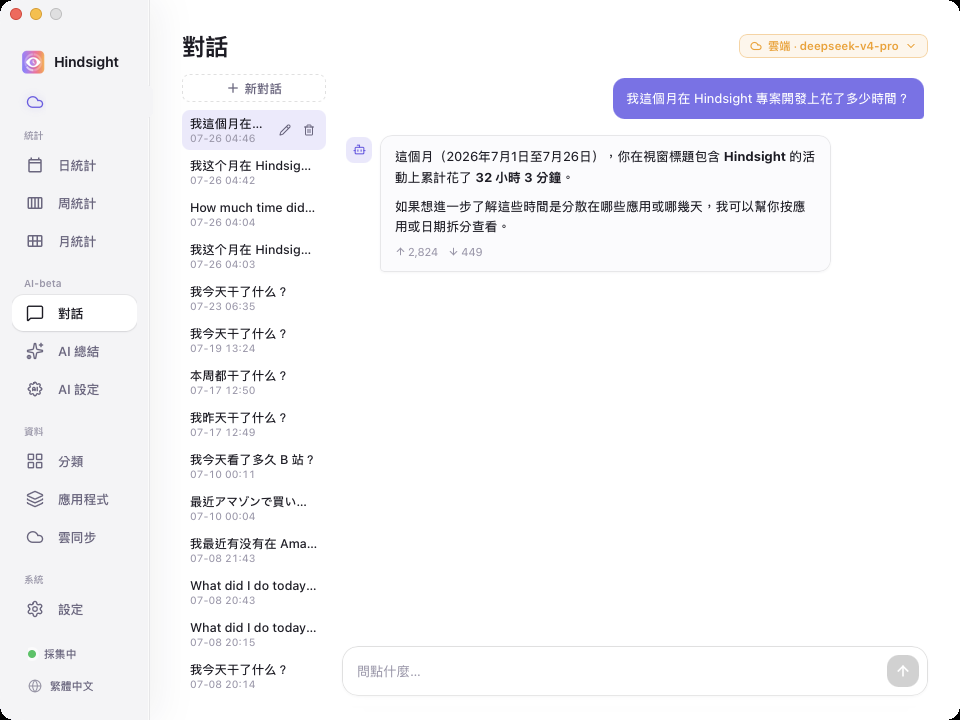Start a 新對話 conversation
Image resolution: width=960 pixels, height=720 pixels.
(254, 88)
